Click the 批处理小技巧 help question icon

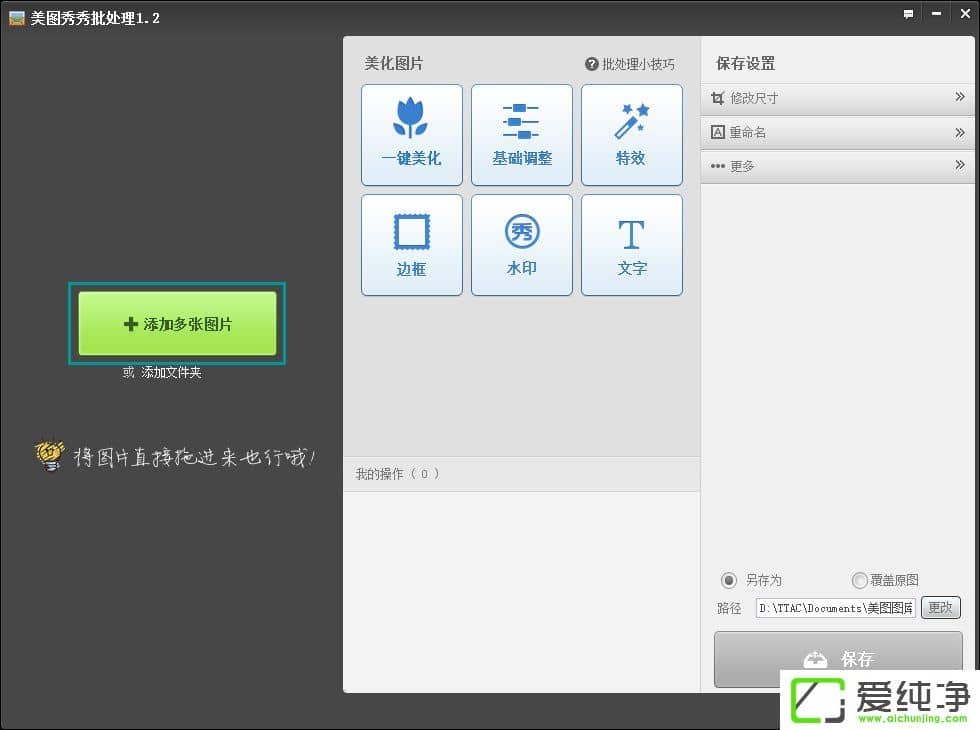[592, 64]
